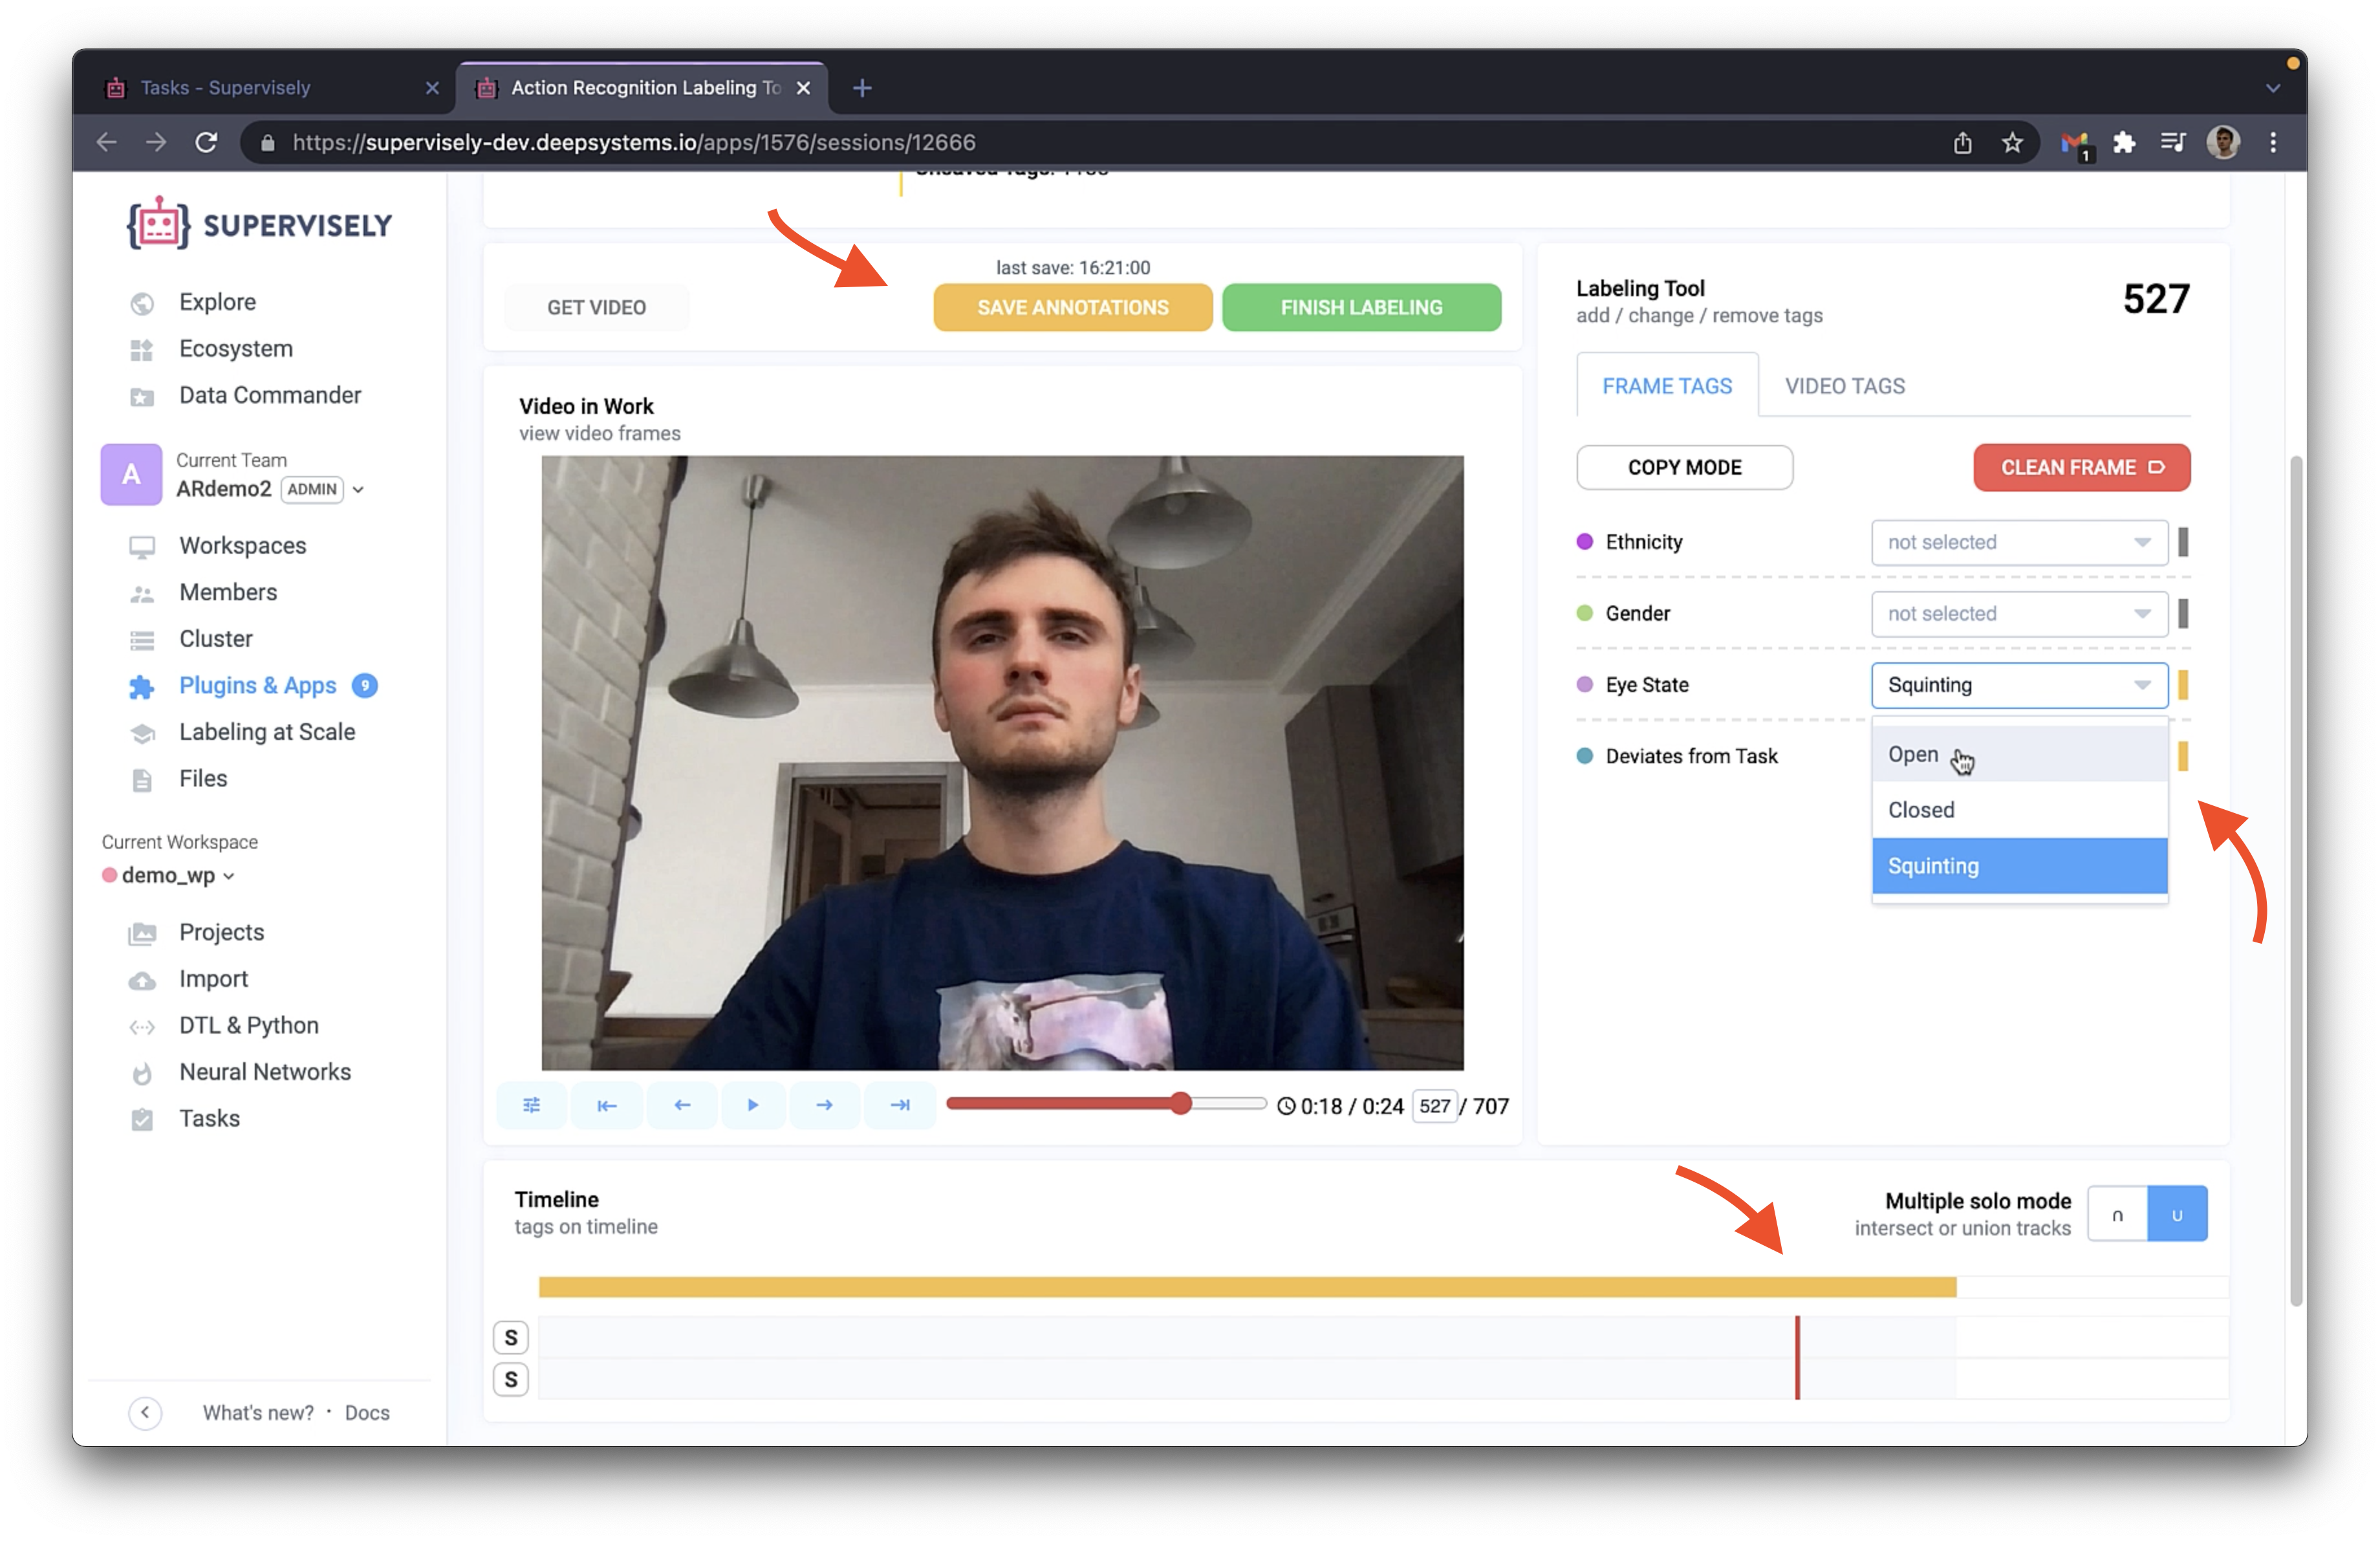Click SAVE ANNOTATIONS button

[x=1073, y=307]
